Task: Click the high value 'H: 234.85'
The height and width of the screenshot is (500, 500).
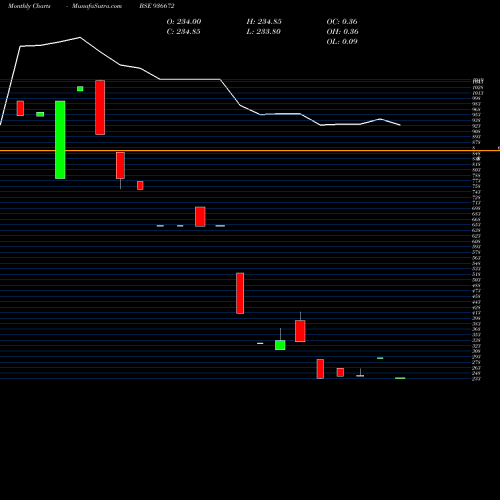Action: click(264, 22)
